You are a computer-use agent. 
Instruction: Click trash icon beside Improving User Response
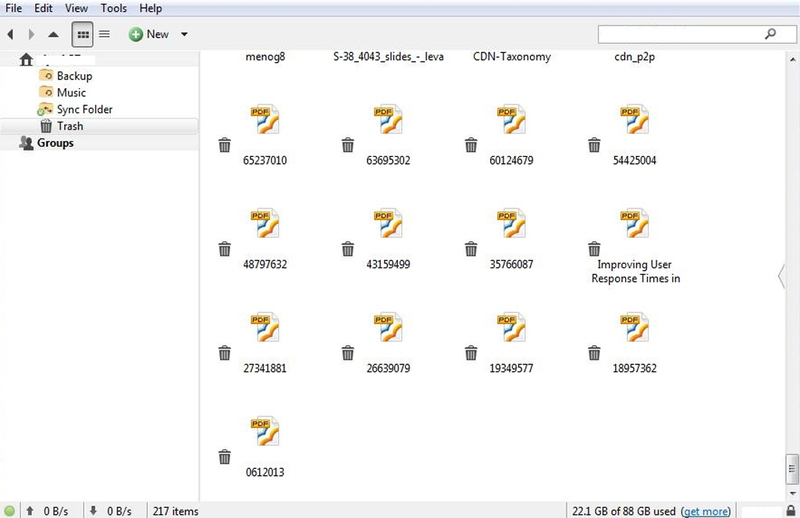594,249
